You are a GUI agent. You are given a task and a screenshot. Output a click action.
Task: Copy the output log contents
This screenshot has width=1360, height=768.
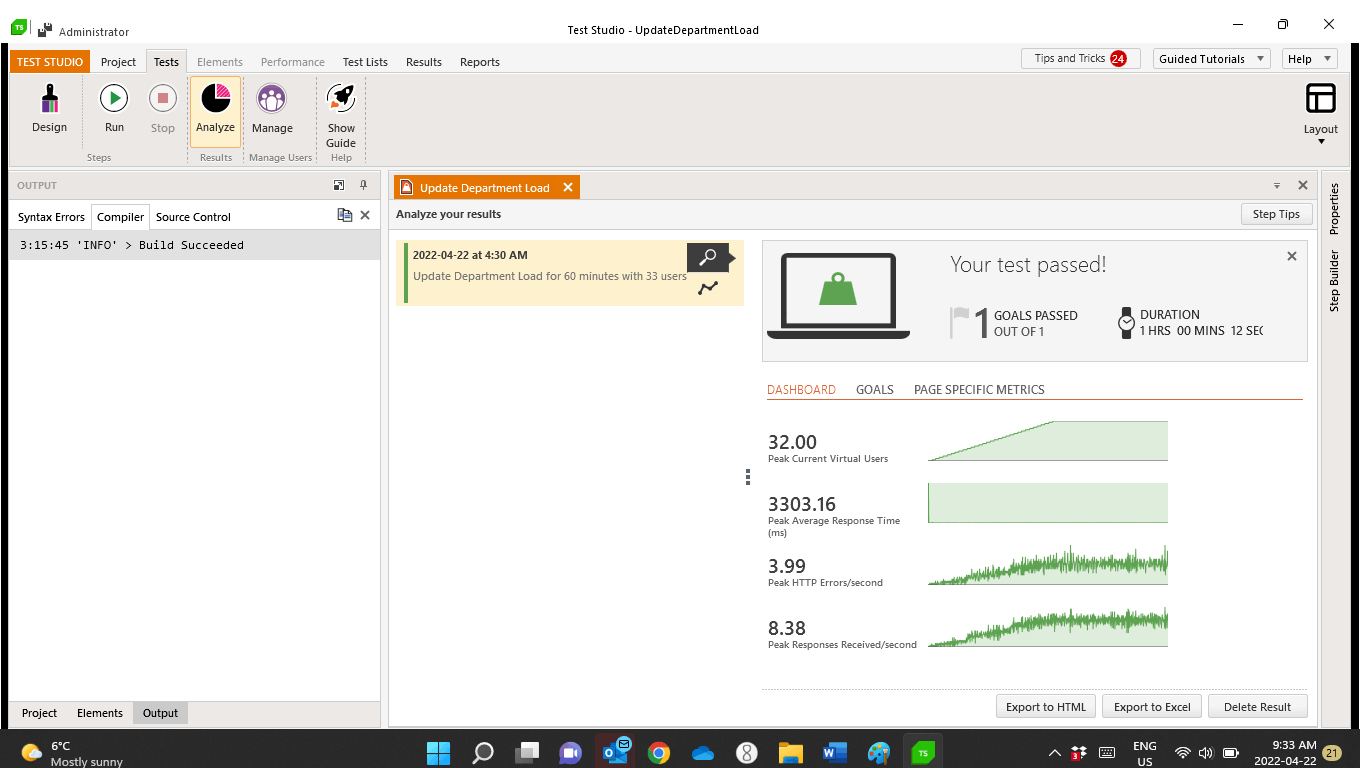pos(345,215)
